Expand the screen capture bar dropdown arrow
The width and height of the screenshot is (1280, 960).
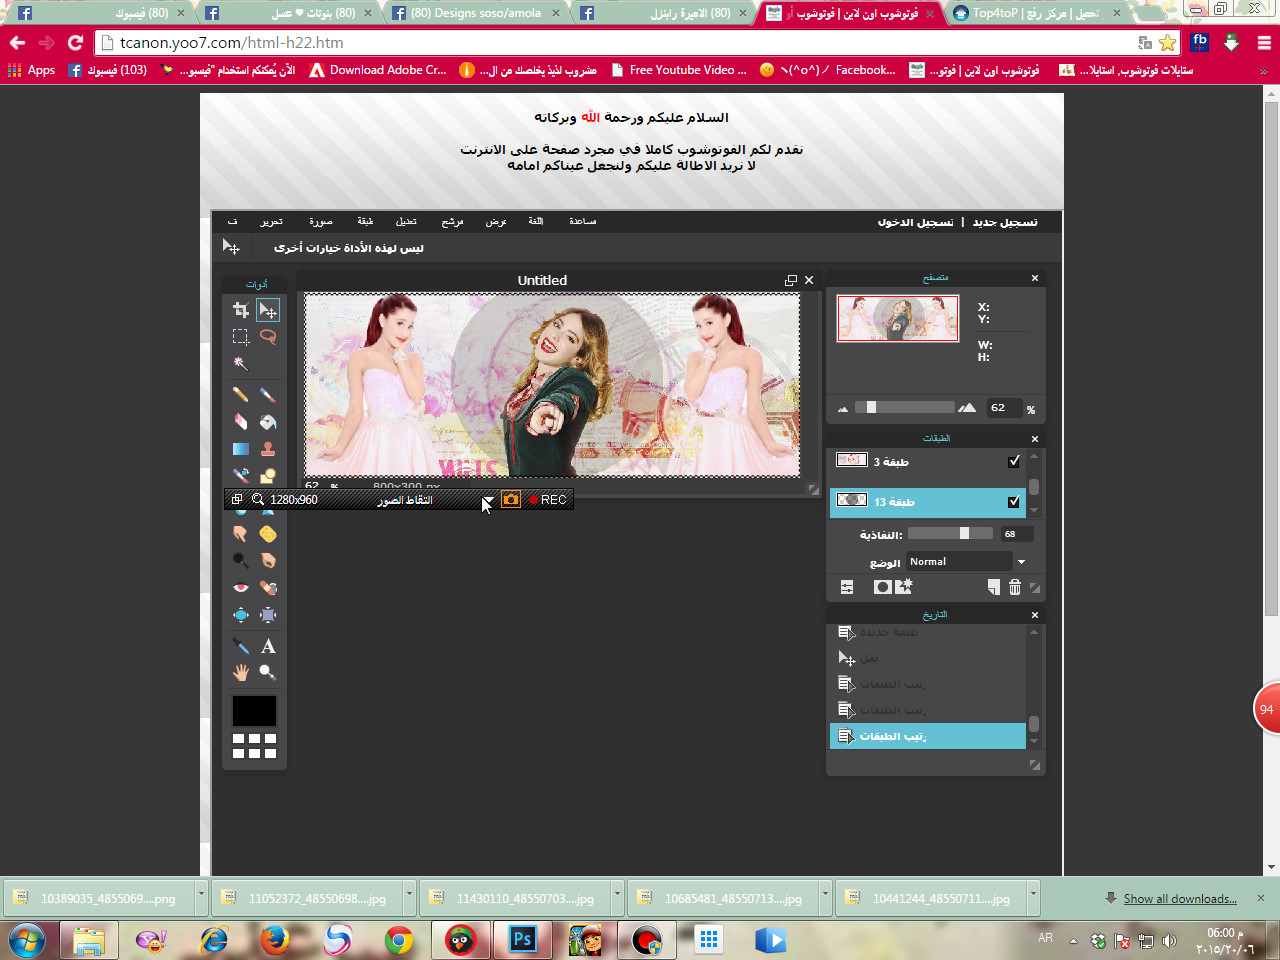487,500
